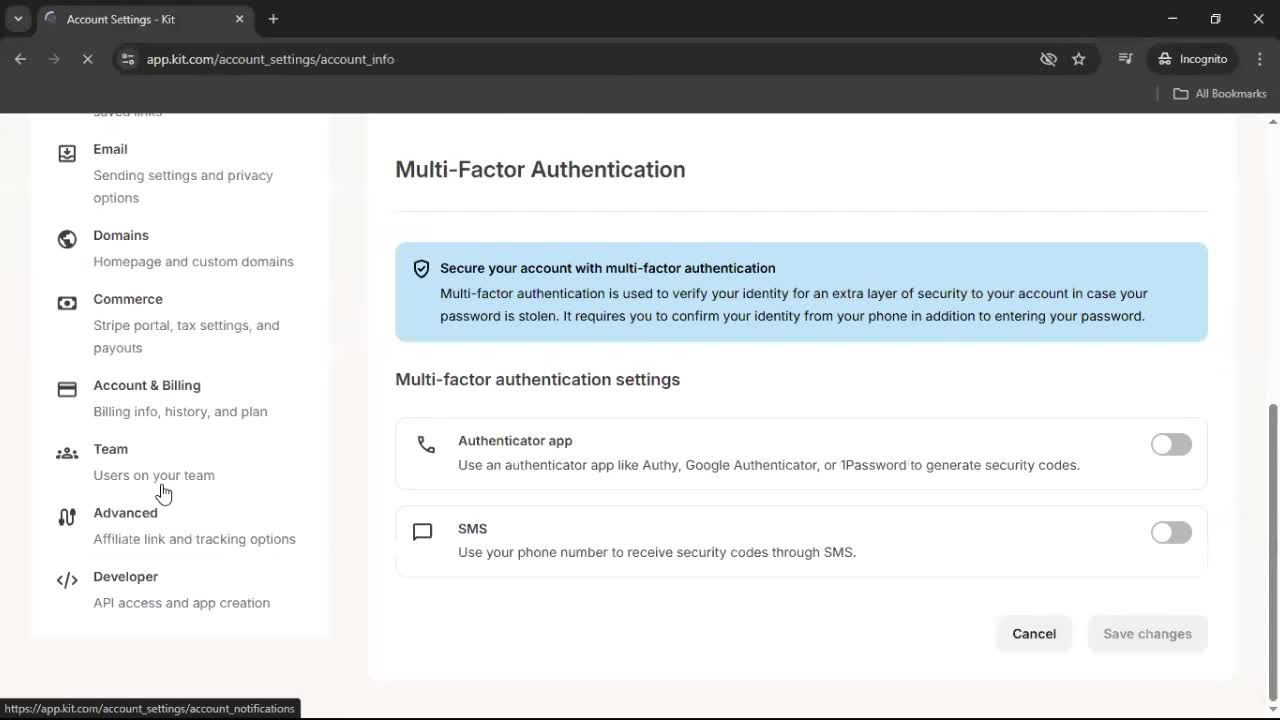Turn on SMS security codes toggle
This screenshot has width=1280, height=720.
1170,533
